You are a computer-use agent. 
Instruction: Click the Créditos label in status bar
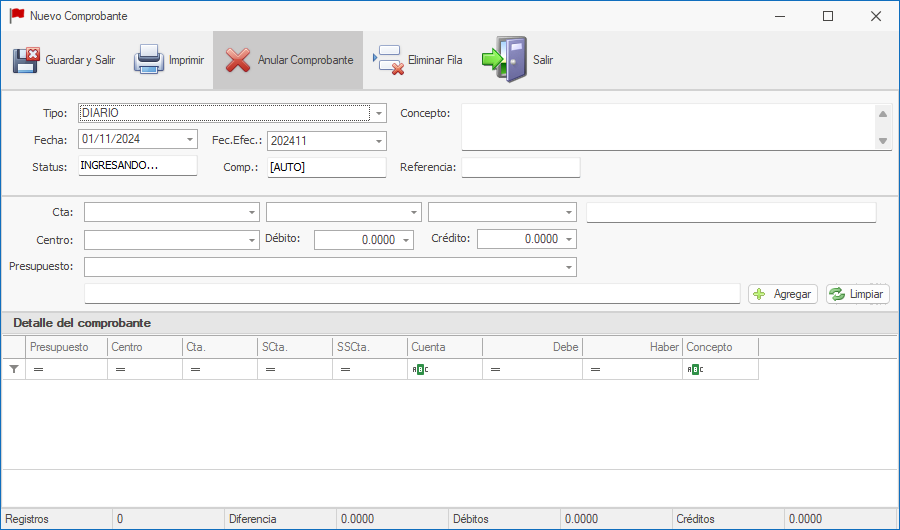pos(695,519)
